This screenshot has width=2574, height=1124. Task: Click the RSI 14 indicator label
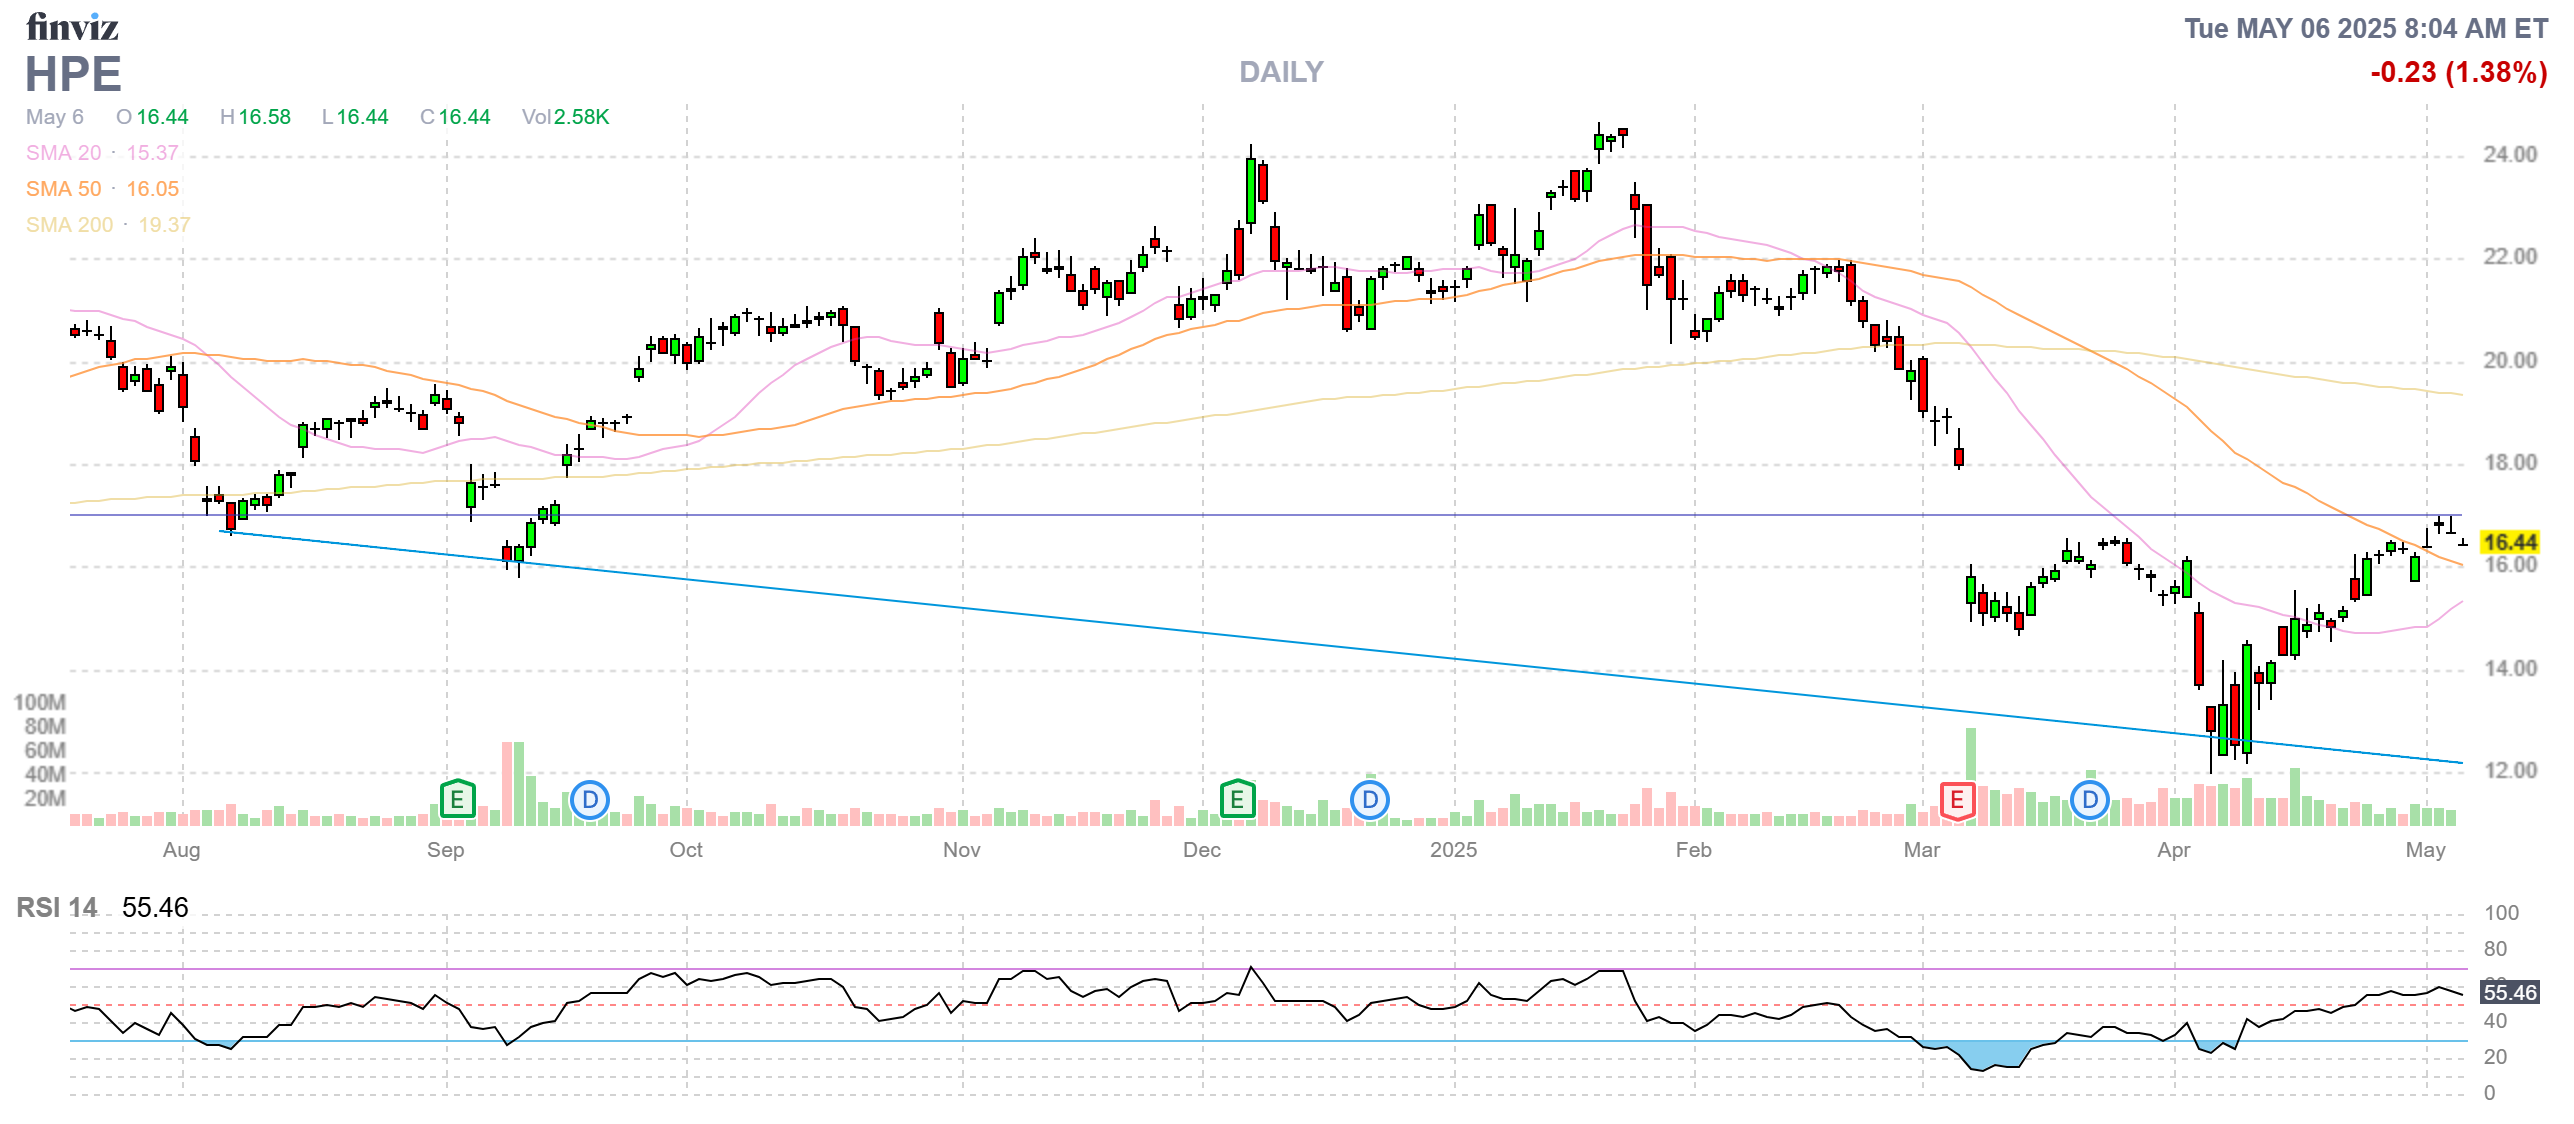point(57,907)
